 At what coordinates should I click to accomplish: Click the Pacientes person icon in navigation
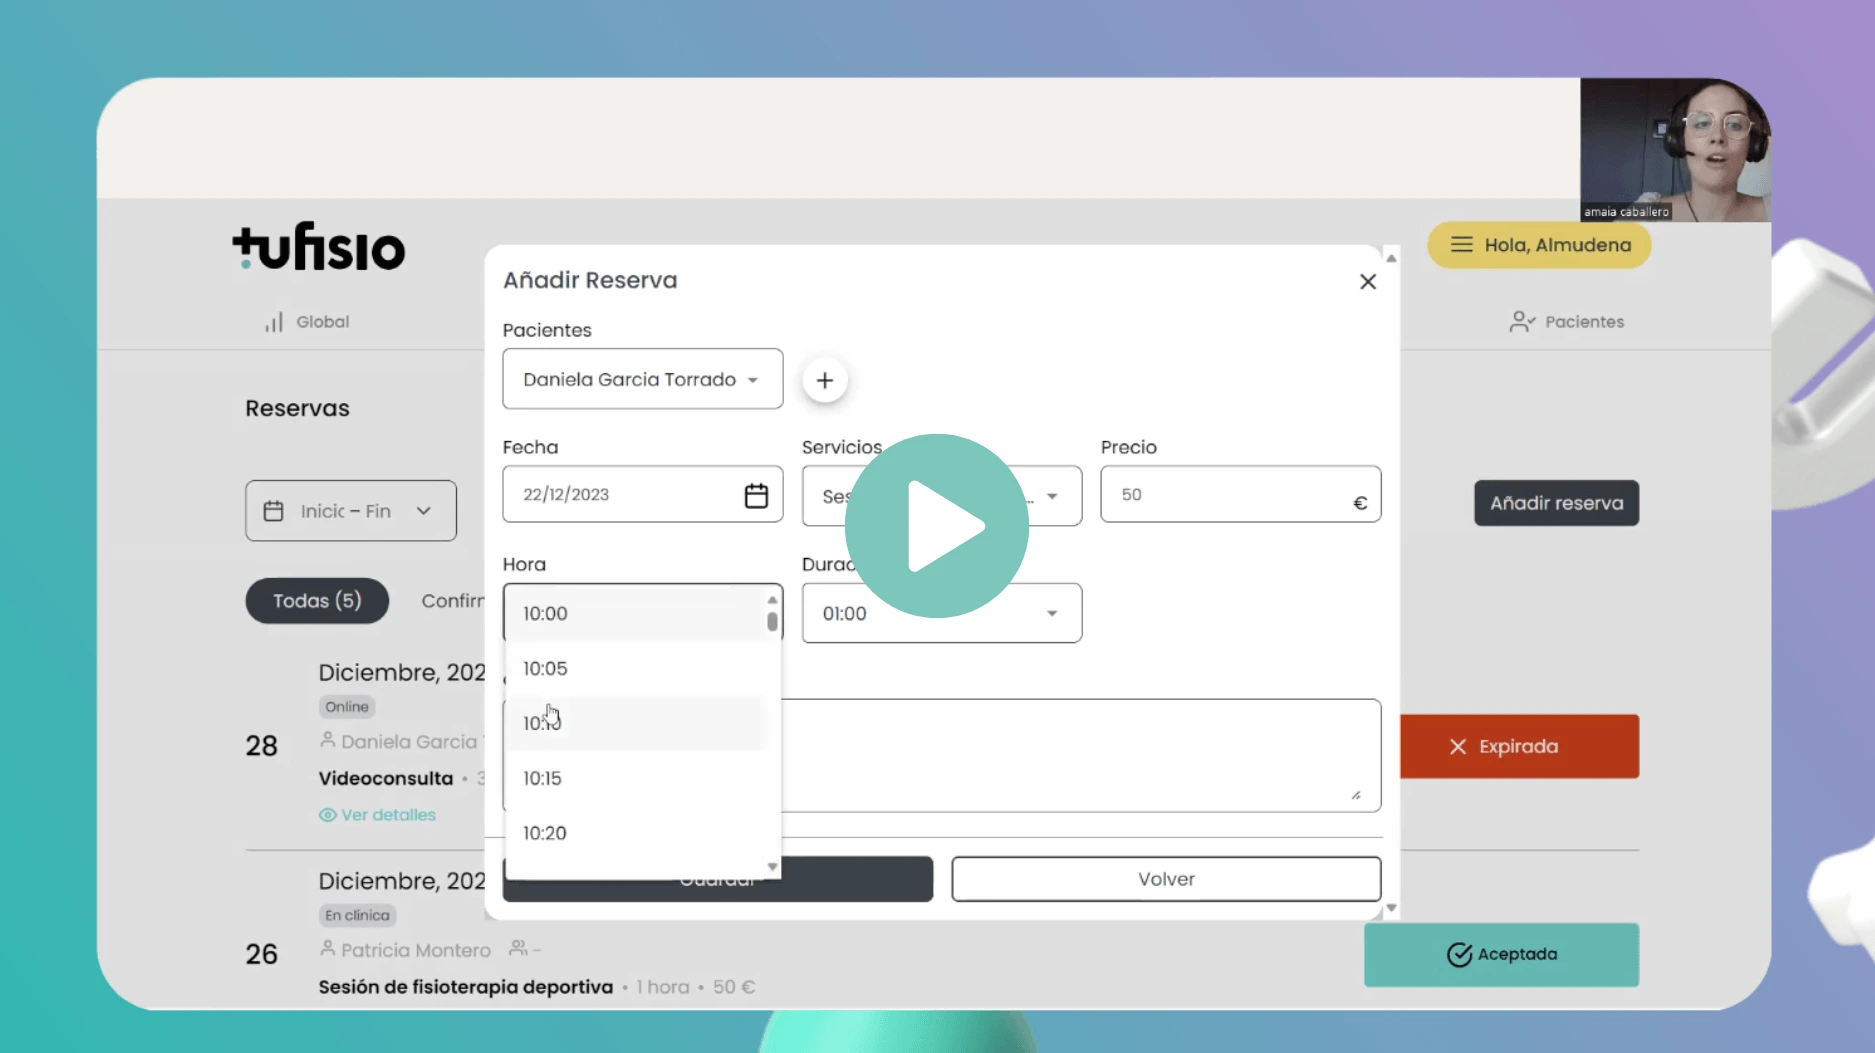1522,322
